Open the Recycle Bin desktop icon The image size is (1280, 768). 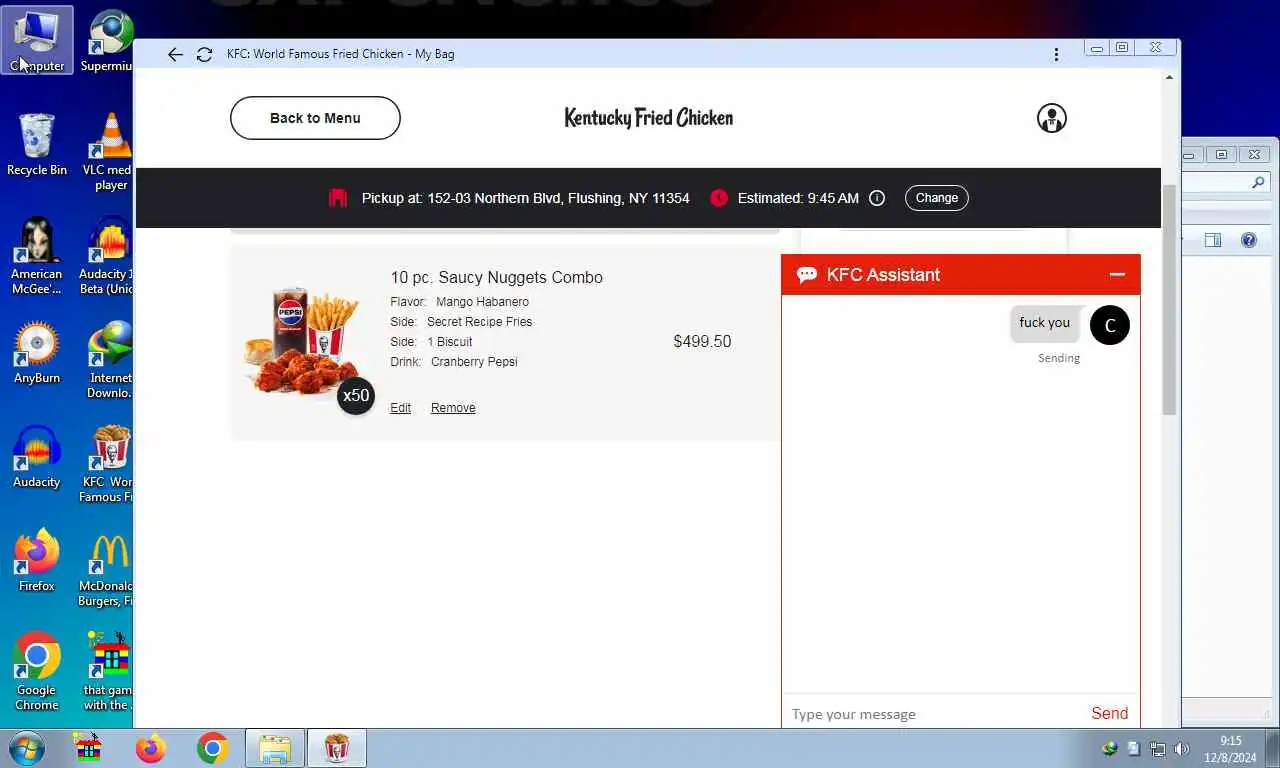(37, 145)
